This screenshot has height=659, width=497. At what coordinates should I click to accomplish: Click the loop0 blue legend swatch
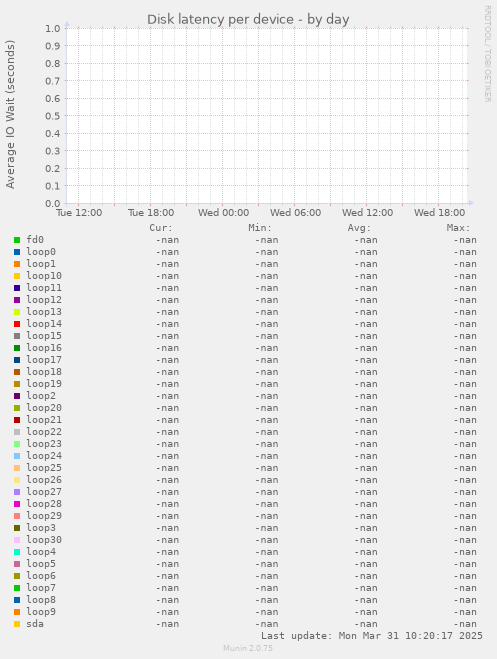[x=17, y=252]
